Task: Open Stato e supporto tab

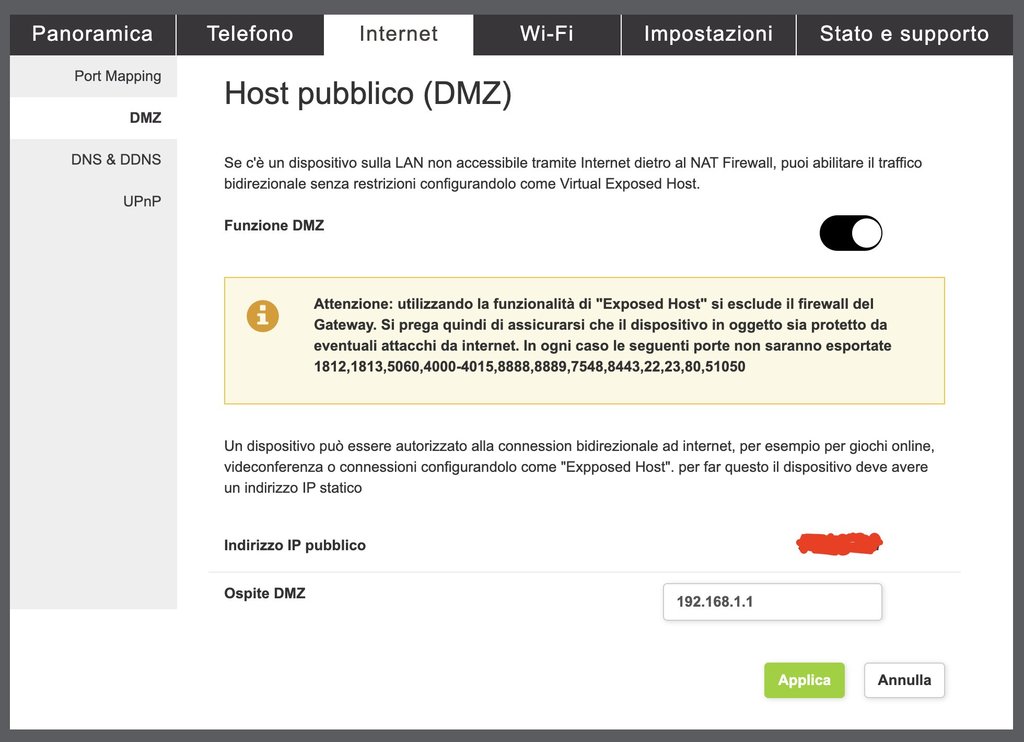Action: click(904, 34)
